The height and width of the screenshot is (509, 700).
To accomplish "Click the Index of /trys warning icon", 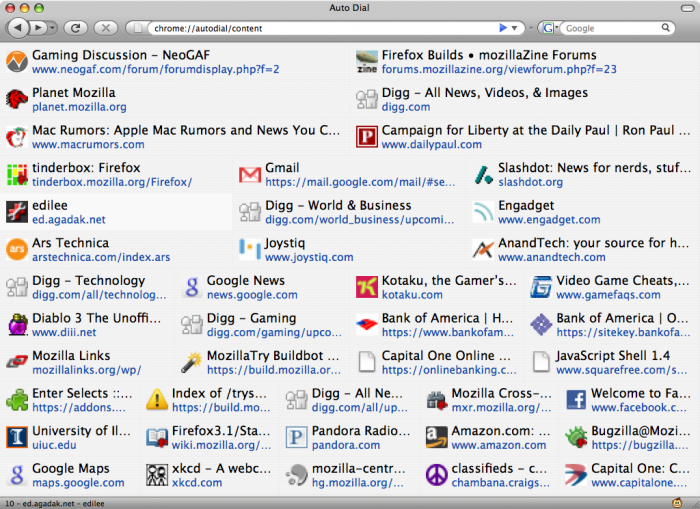I will 157,400.
